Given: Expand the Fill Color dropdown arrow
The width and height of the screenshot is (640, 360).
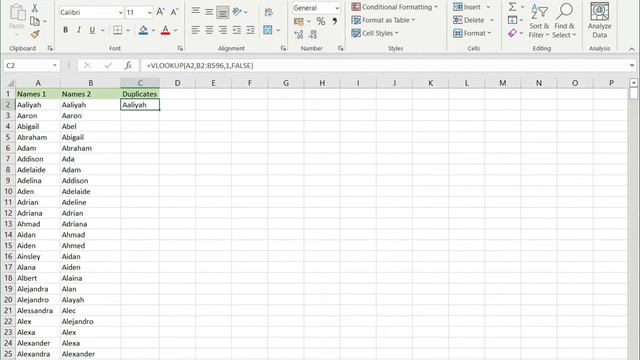Looking at the screenshot, I should (153, 30).
